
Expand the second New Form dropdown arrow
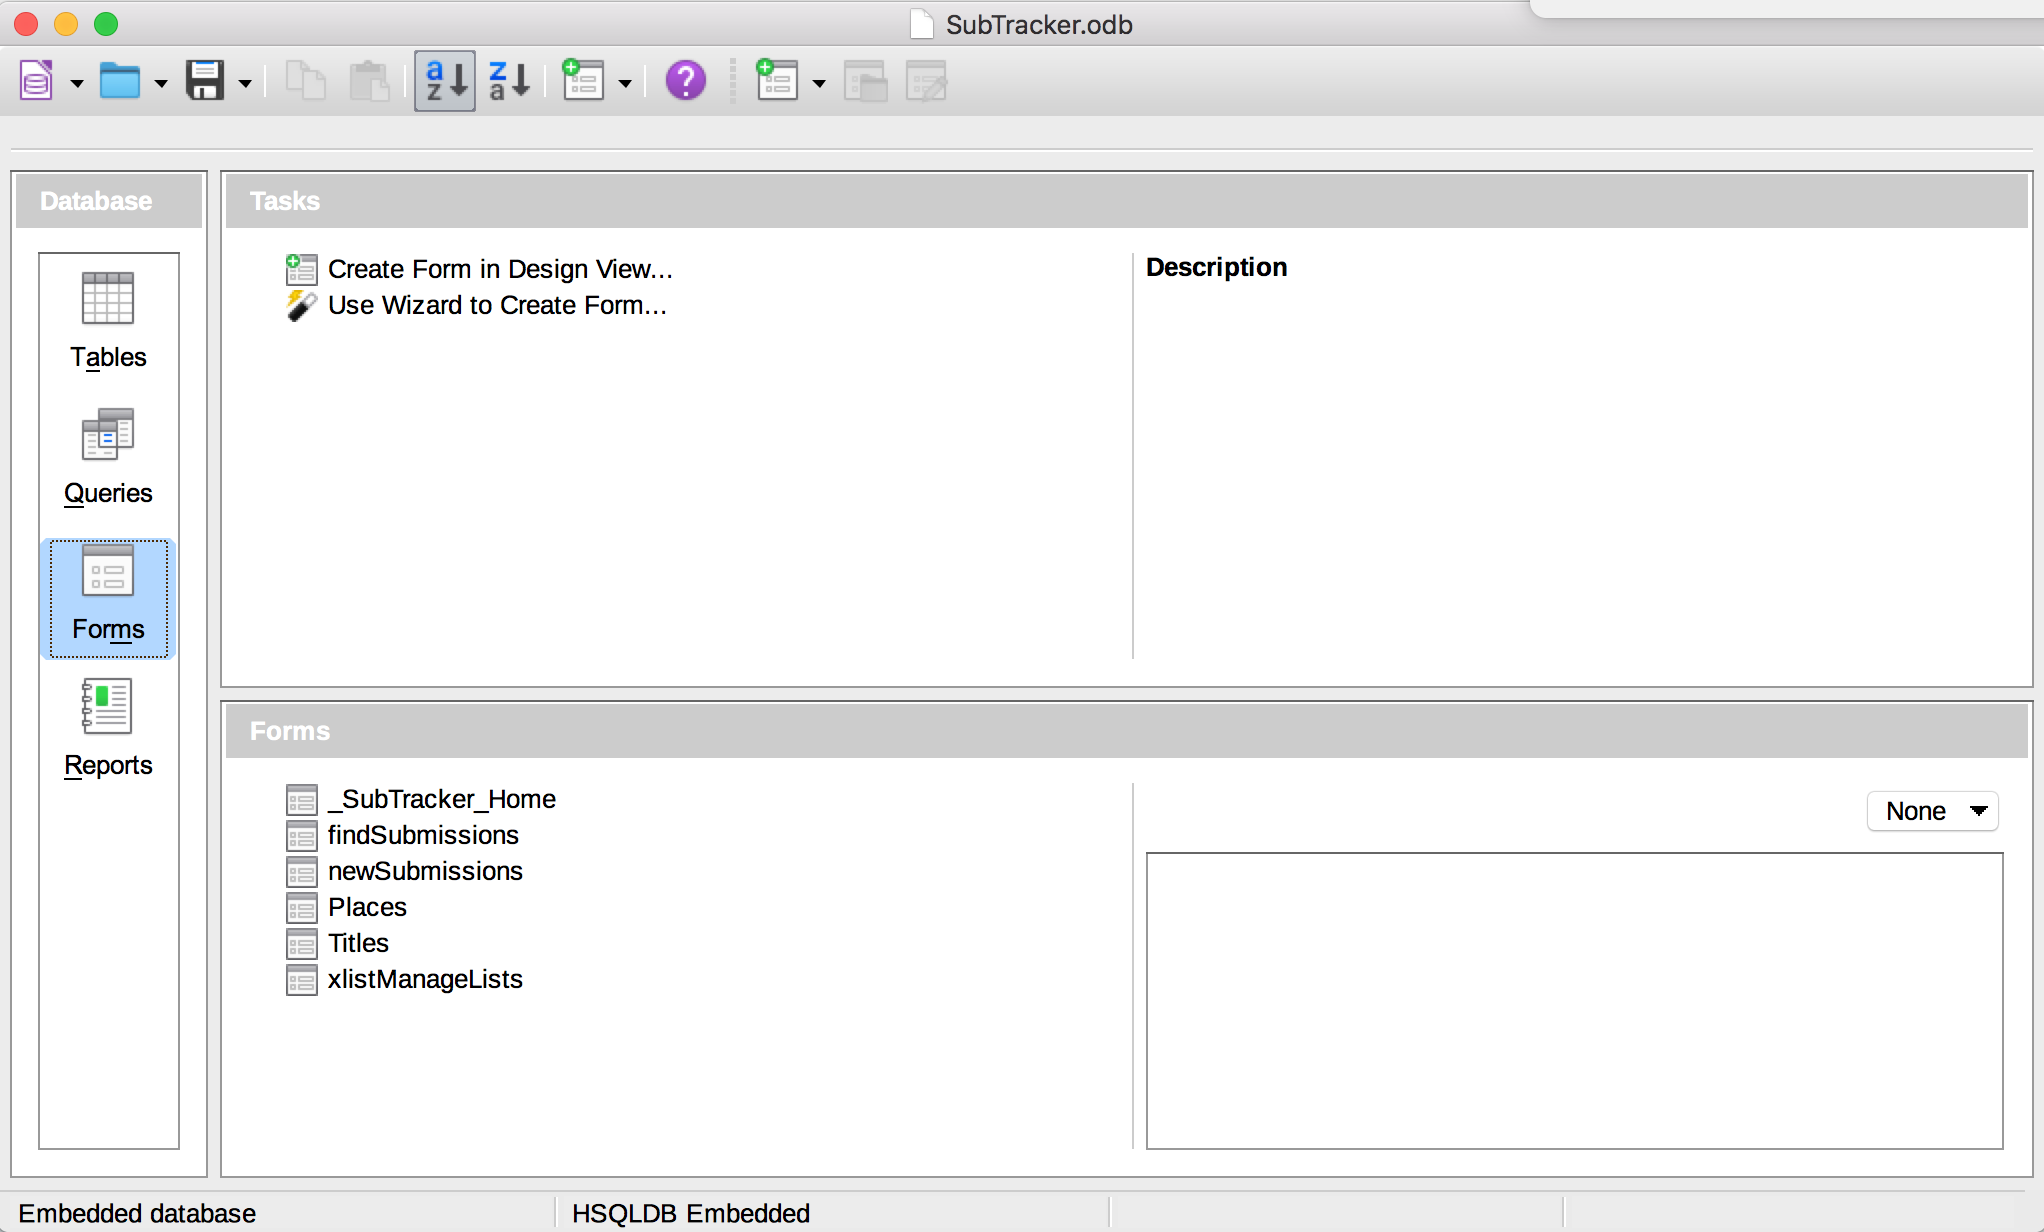coord(819,83)
